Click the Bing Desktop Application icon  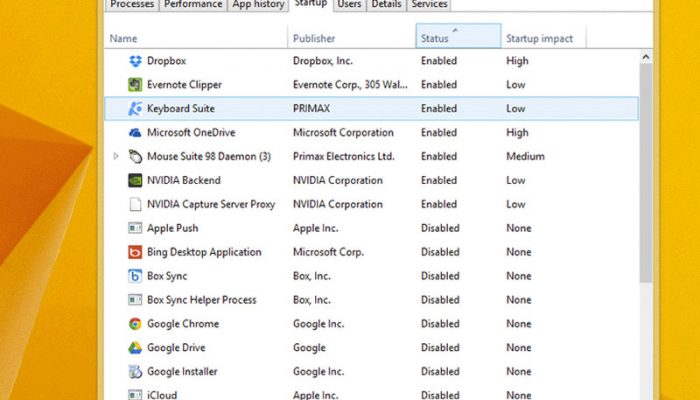pyautogui.click(x=135, y=252)
